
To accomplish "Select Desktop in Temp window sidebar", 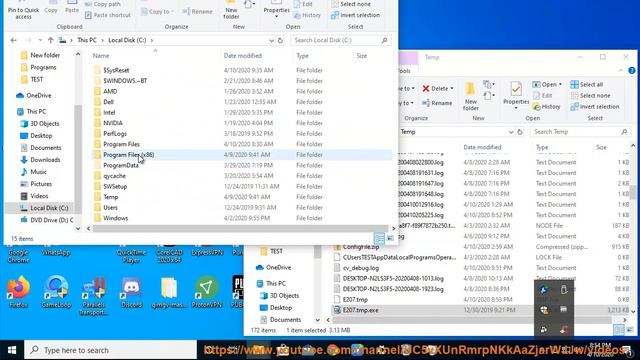I will point(276,307).
